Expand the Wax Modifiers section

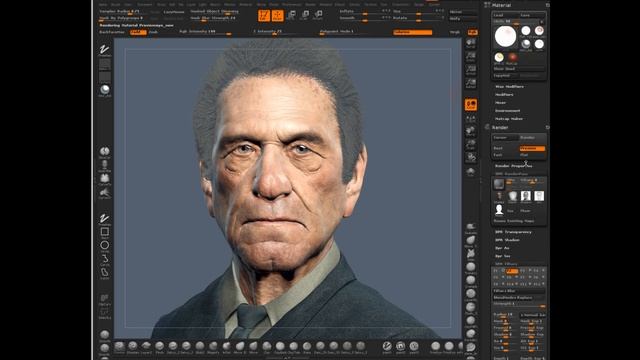[x=509, y=87]
